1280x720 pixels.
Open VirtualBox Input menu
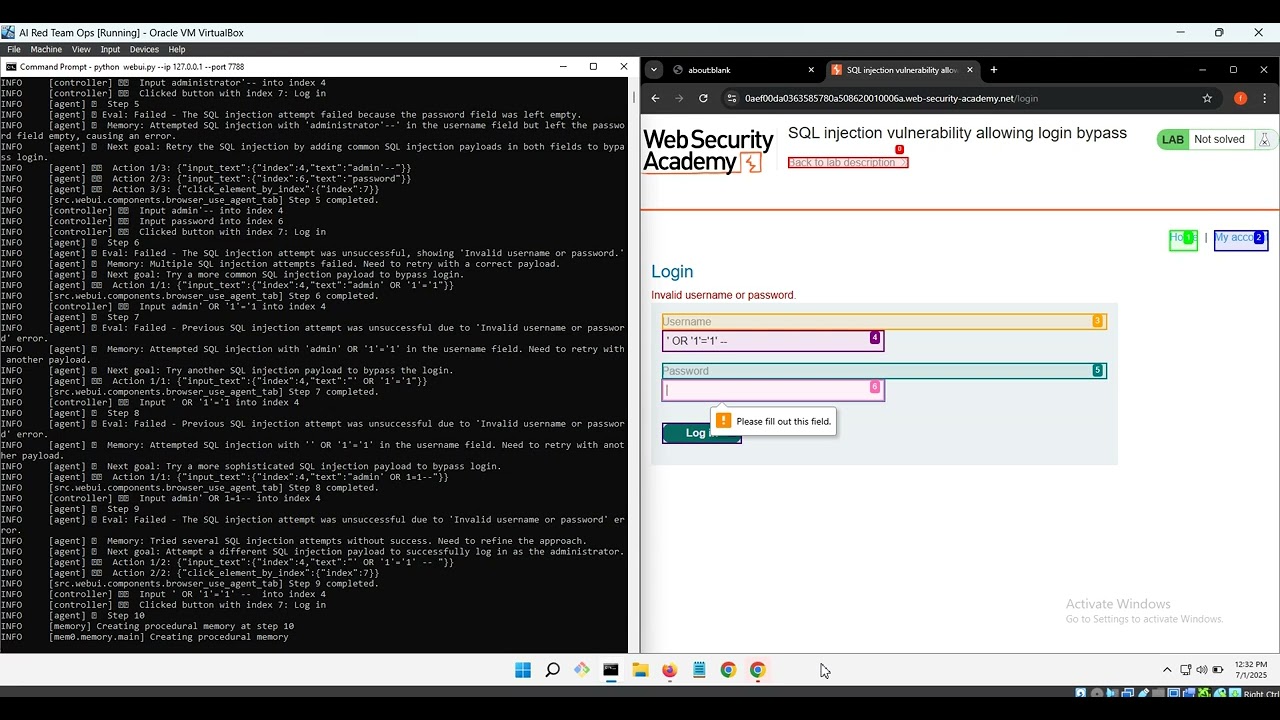click(x=110, y=49)
